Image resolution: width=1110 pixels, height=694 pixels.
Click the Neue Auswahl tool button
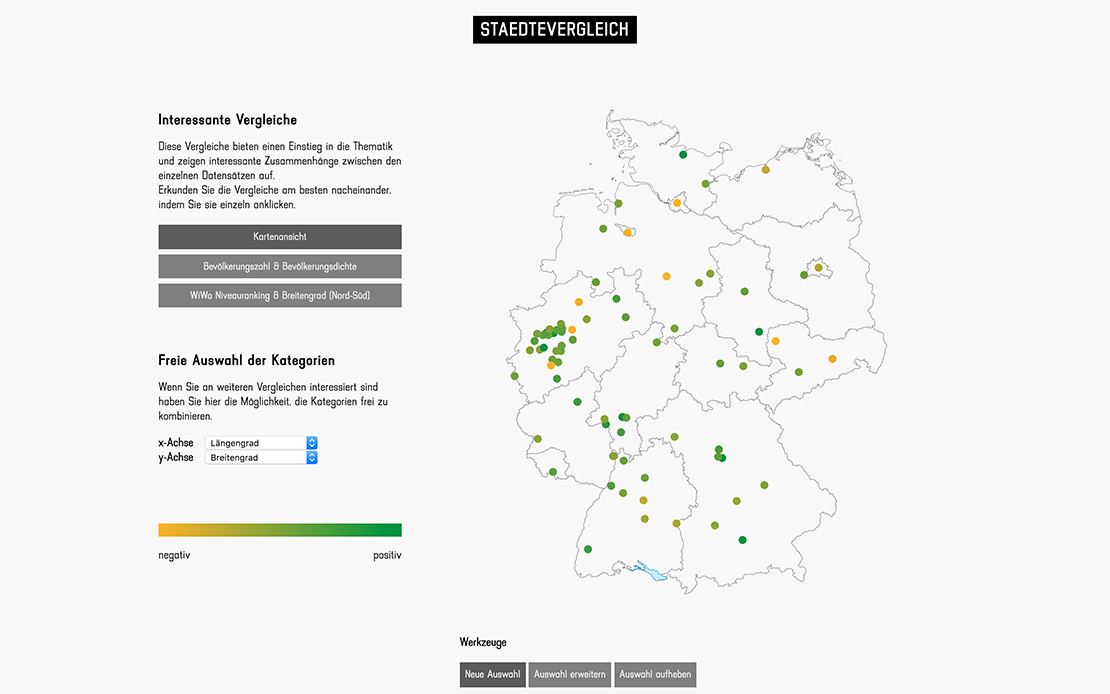(492, 674)
